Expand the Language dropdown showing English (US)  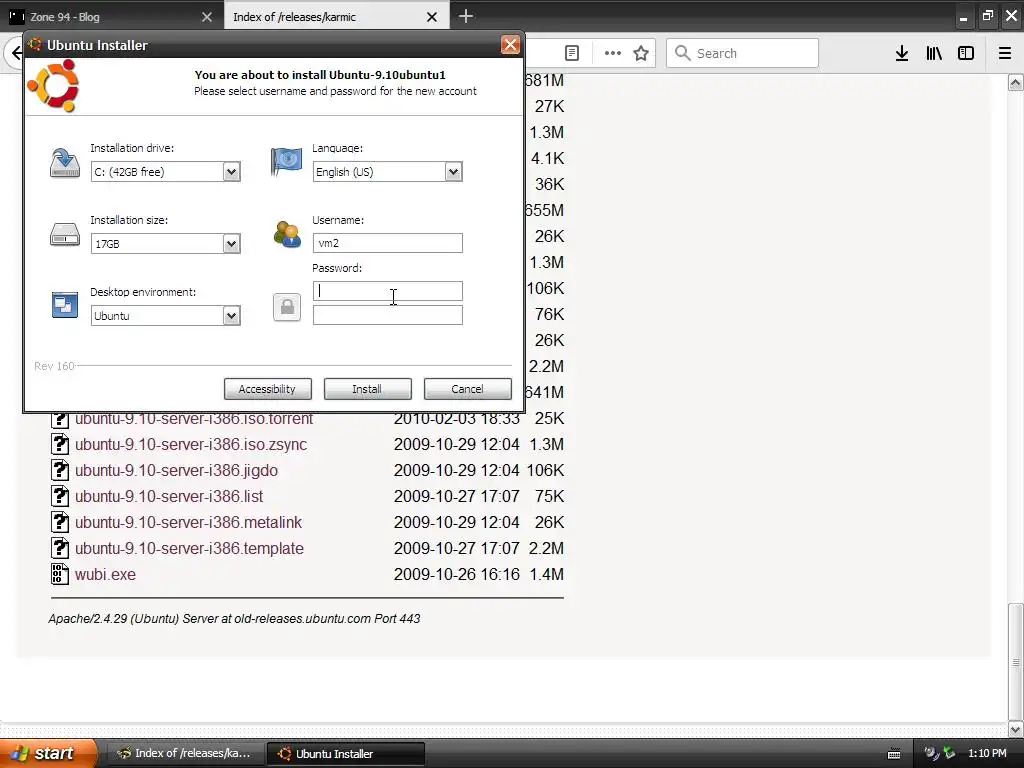387,172
